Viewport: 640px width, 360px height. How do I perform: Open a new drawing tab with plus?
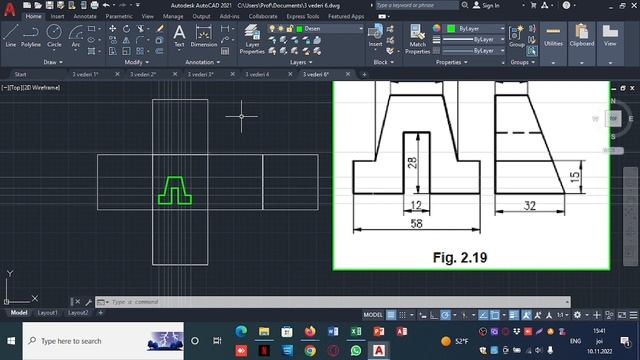tap(364, 74)
